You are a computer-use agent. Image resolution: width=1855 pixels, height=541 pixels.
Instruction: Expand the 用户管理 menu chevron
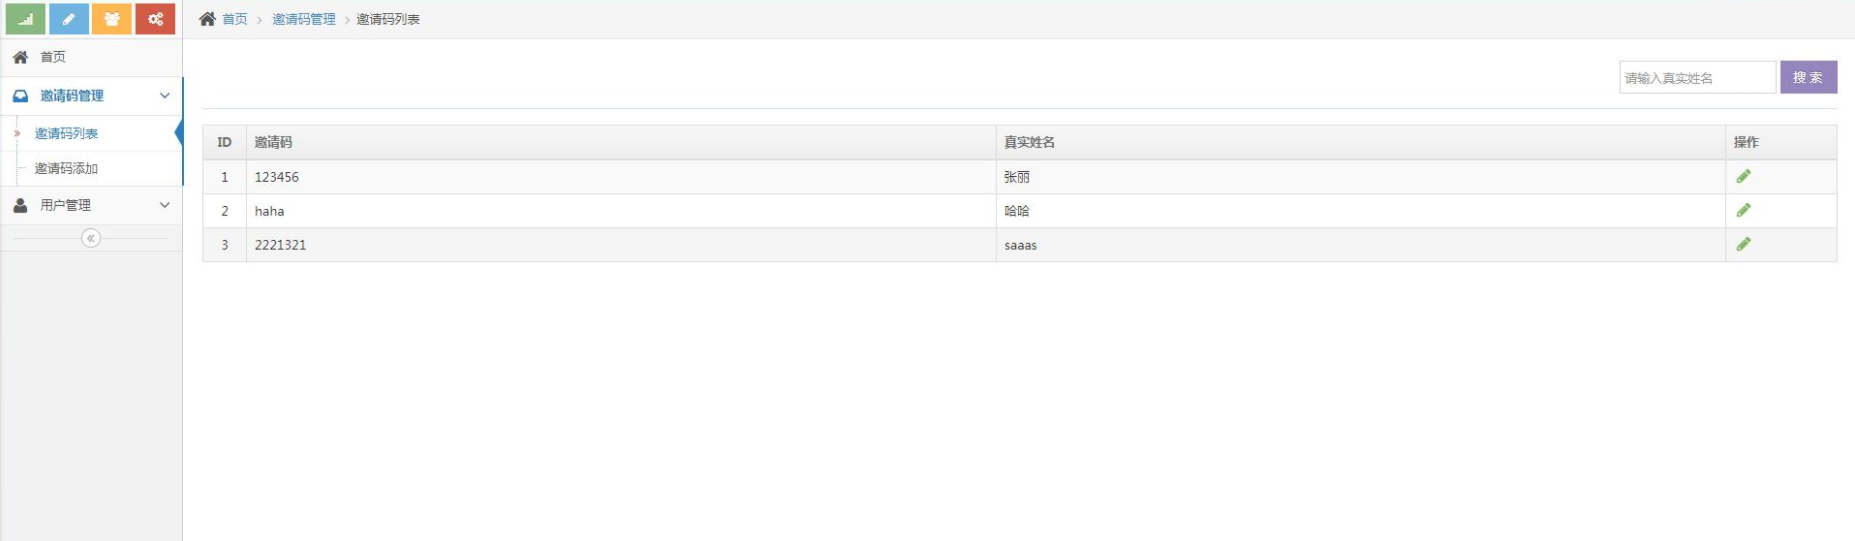click(x=165, y=205)
